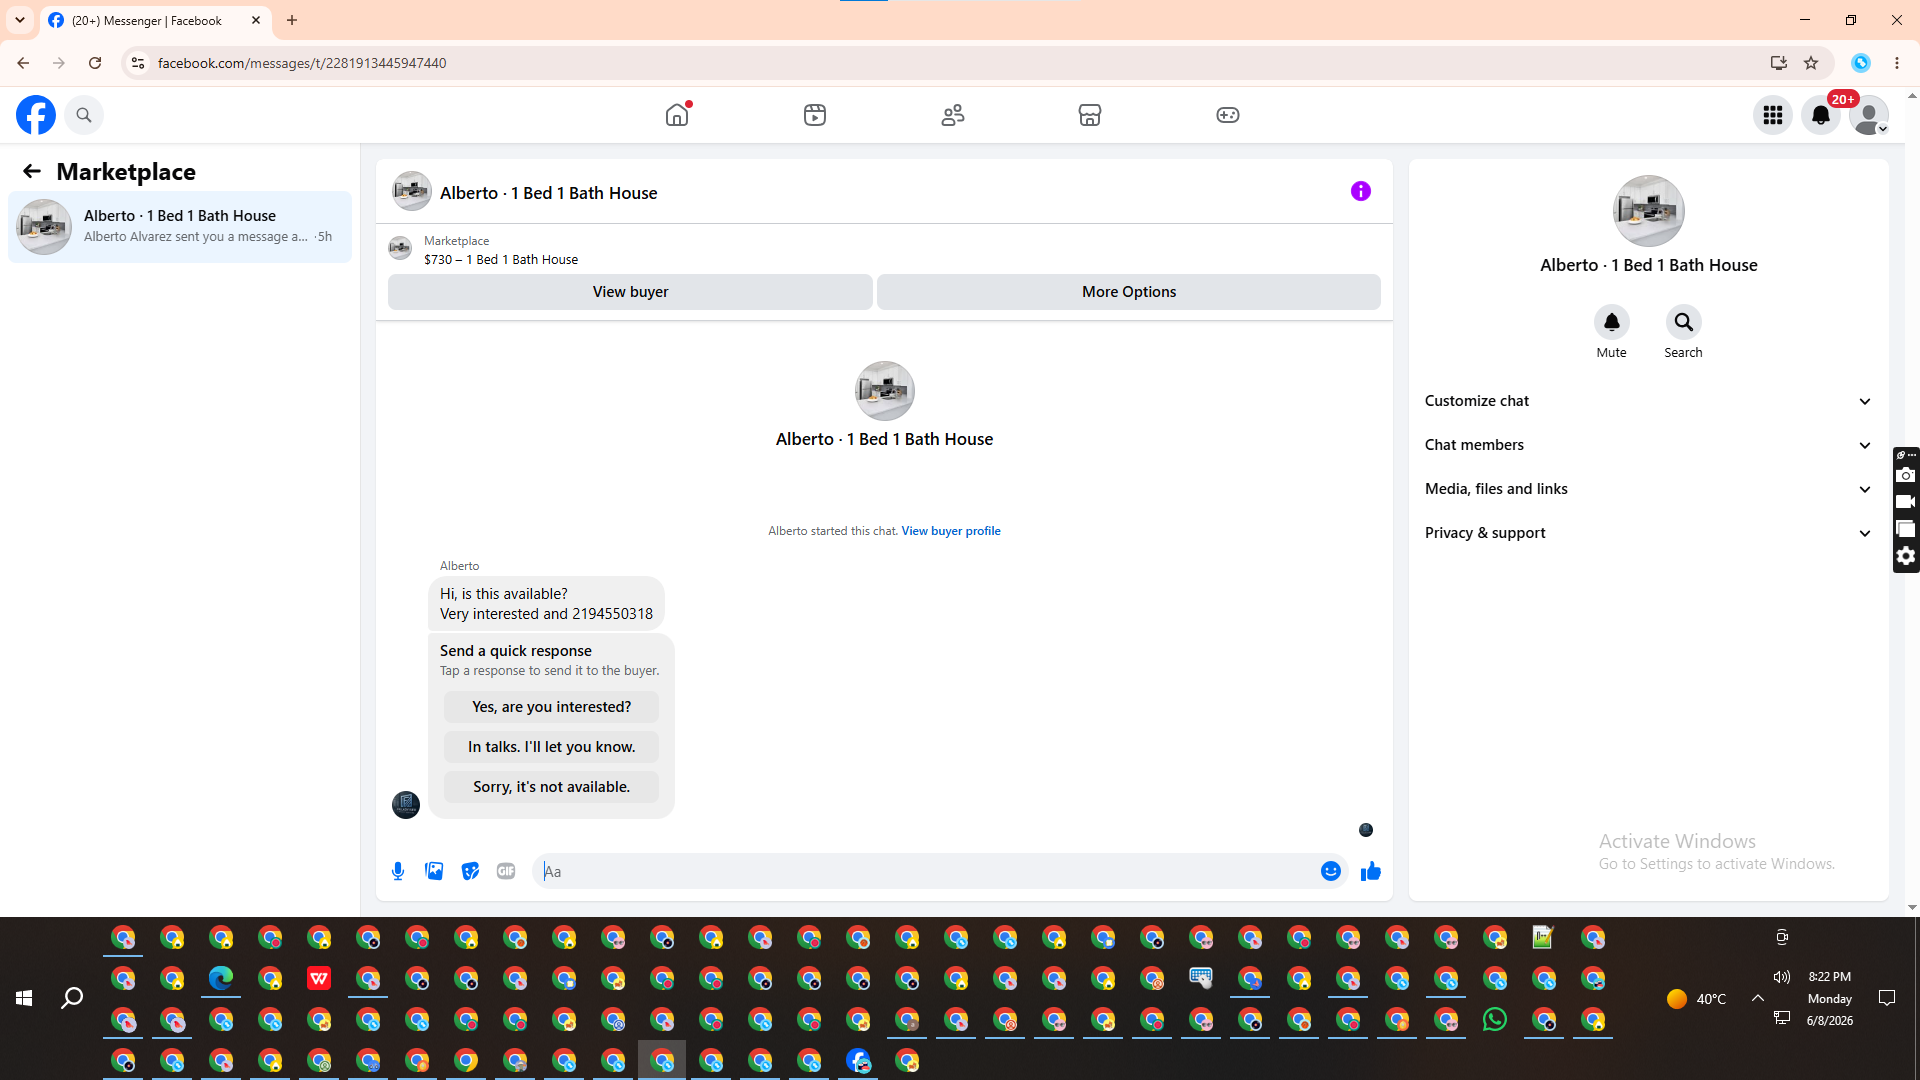Open notifications bell with 20+ badge
The image size is (1920, 1080).
coord(1821,115)
